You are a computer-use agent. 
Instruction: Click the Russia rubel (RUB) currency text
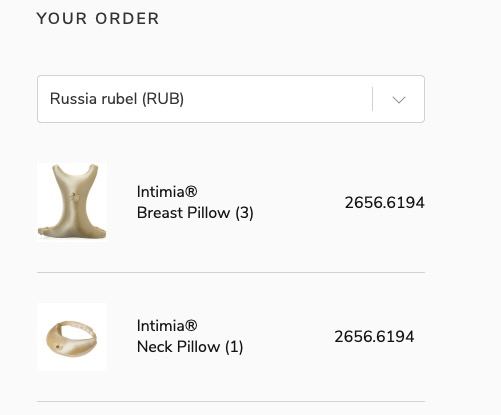click(117, 99)
